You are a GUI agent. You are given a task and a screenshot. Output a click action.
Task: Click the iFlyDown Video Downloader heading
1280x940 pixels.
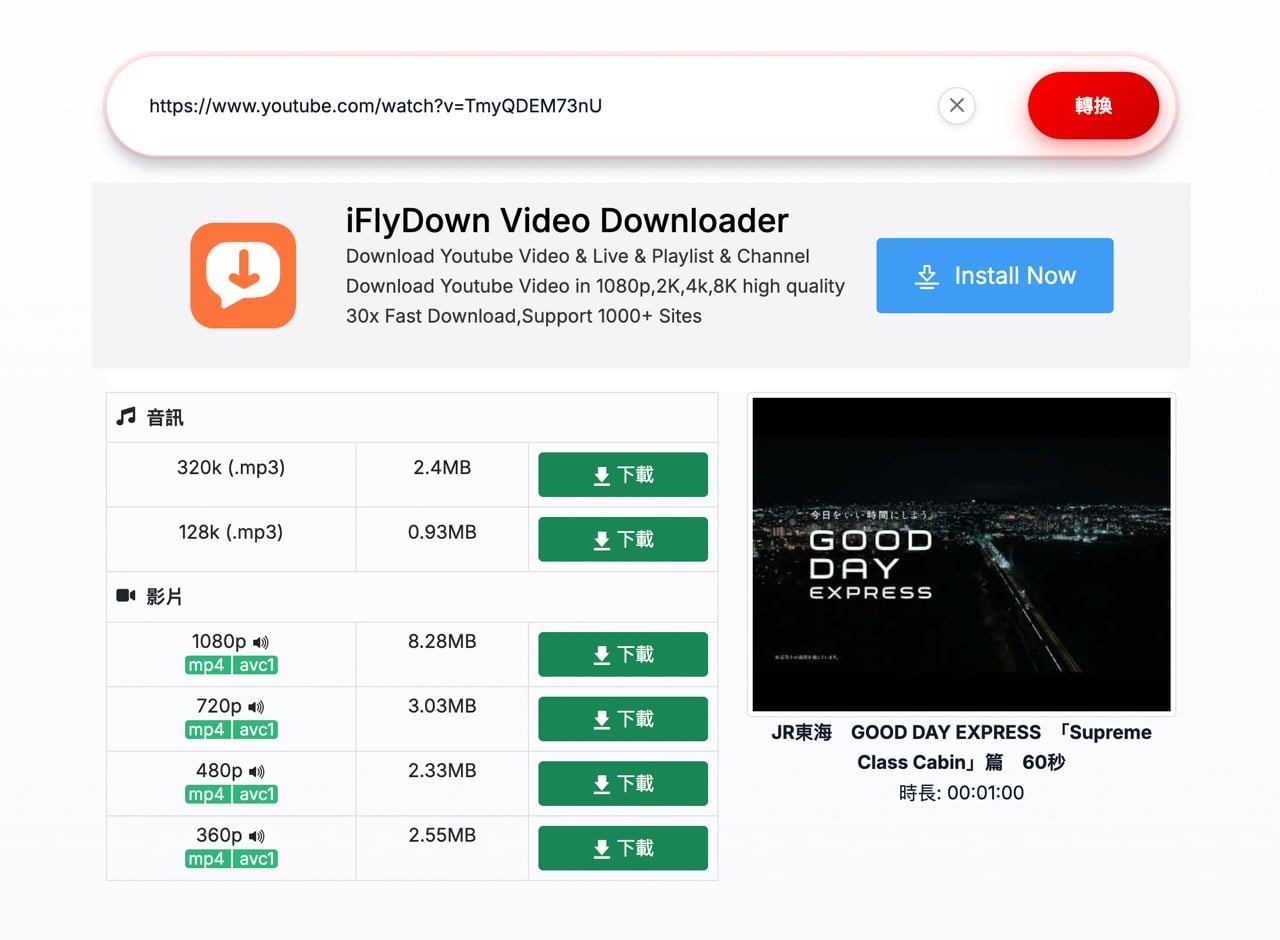[567, 220]
